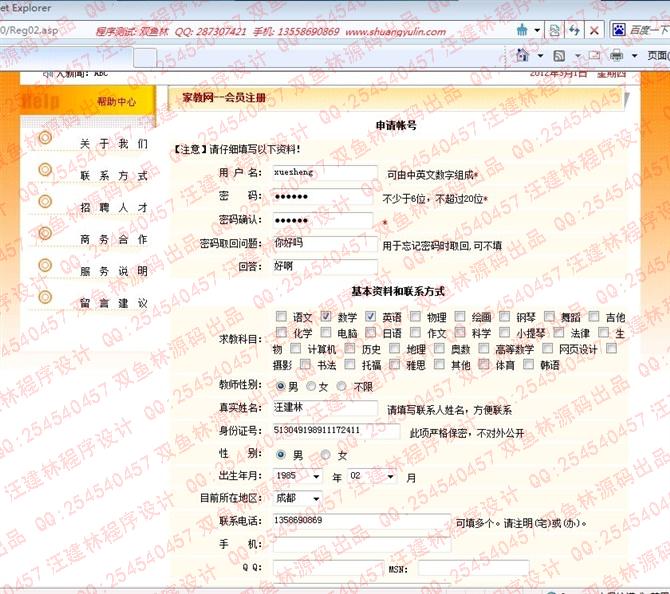Screen dimensions: 670x594
Task: Click the 家教网--会员注册 heading
Action: click(224, 98)
